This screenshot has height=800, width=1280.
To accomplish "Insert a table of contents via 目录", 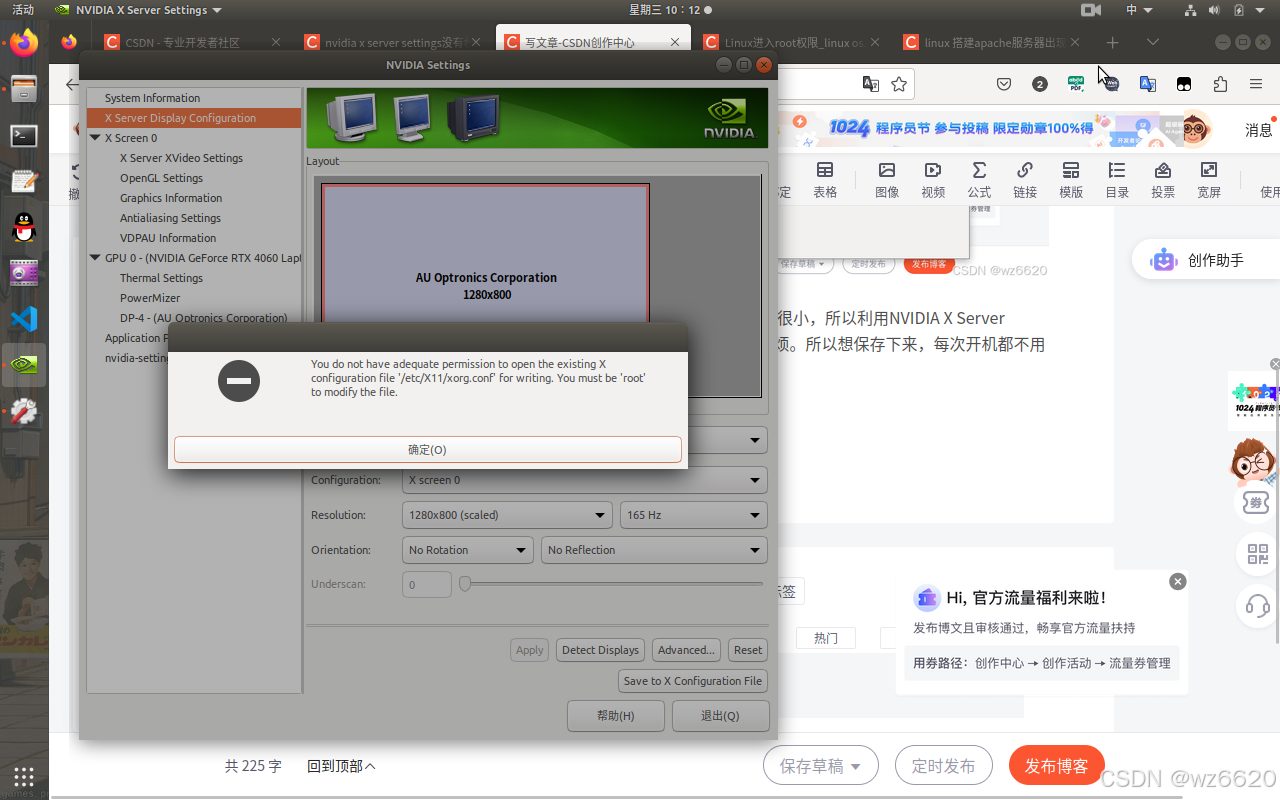I will pos(1117,180).
